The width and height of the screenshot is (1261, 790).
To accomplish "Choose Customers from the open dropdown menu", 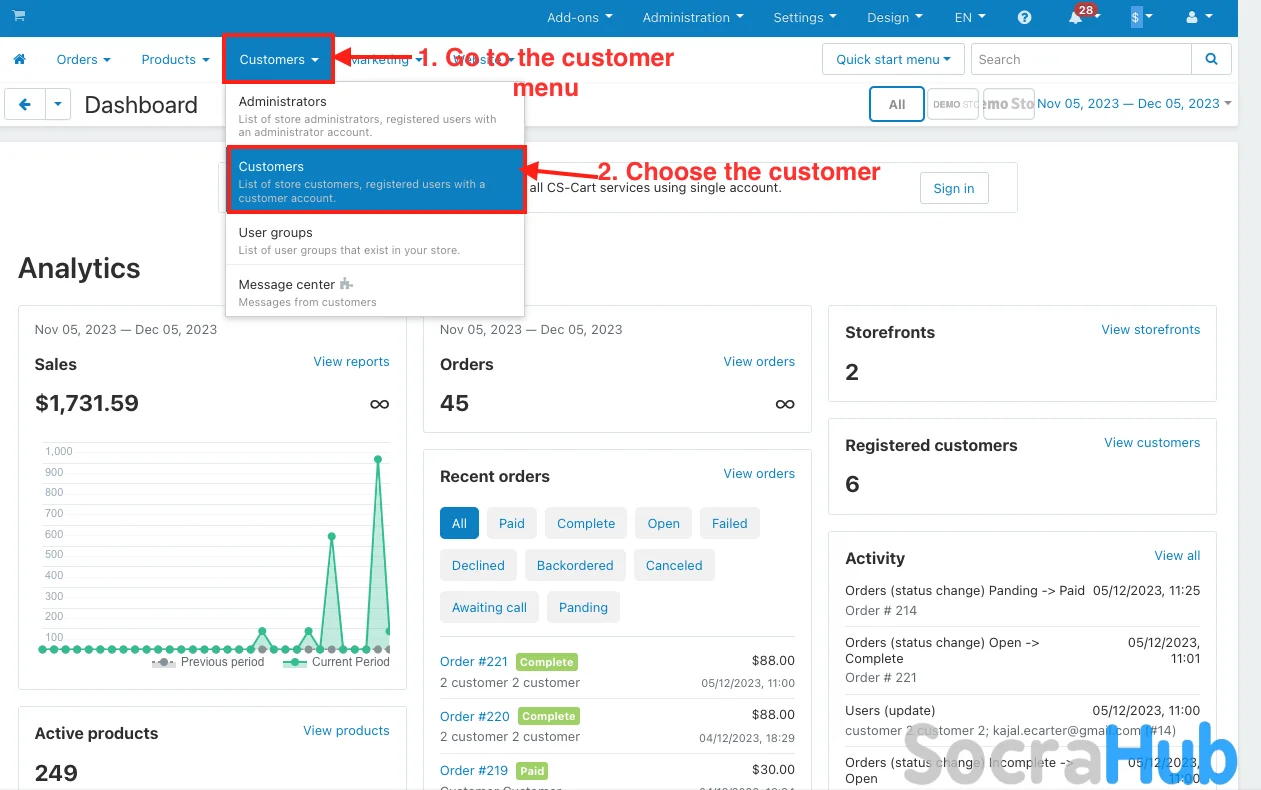I will 376,181.
